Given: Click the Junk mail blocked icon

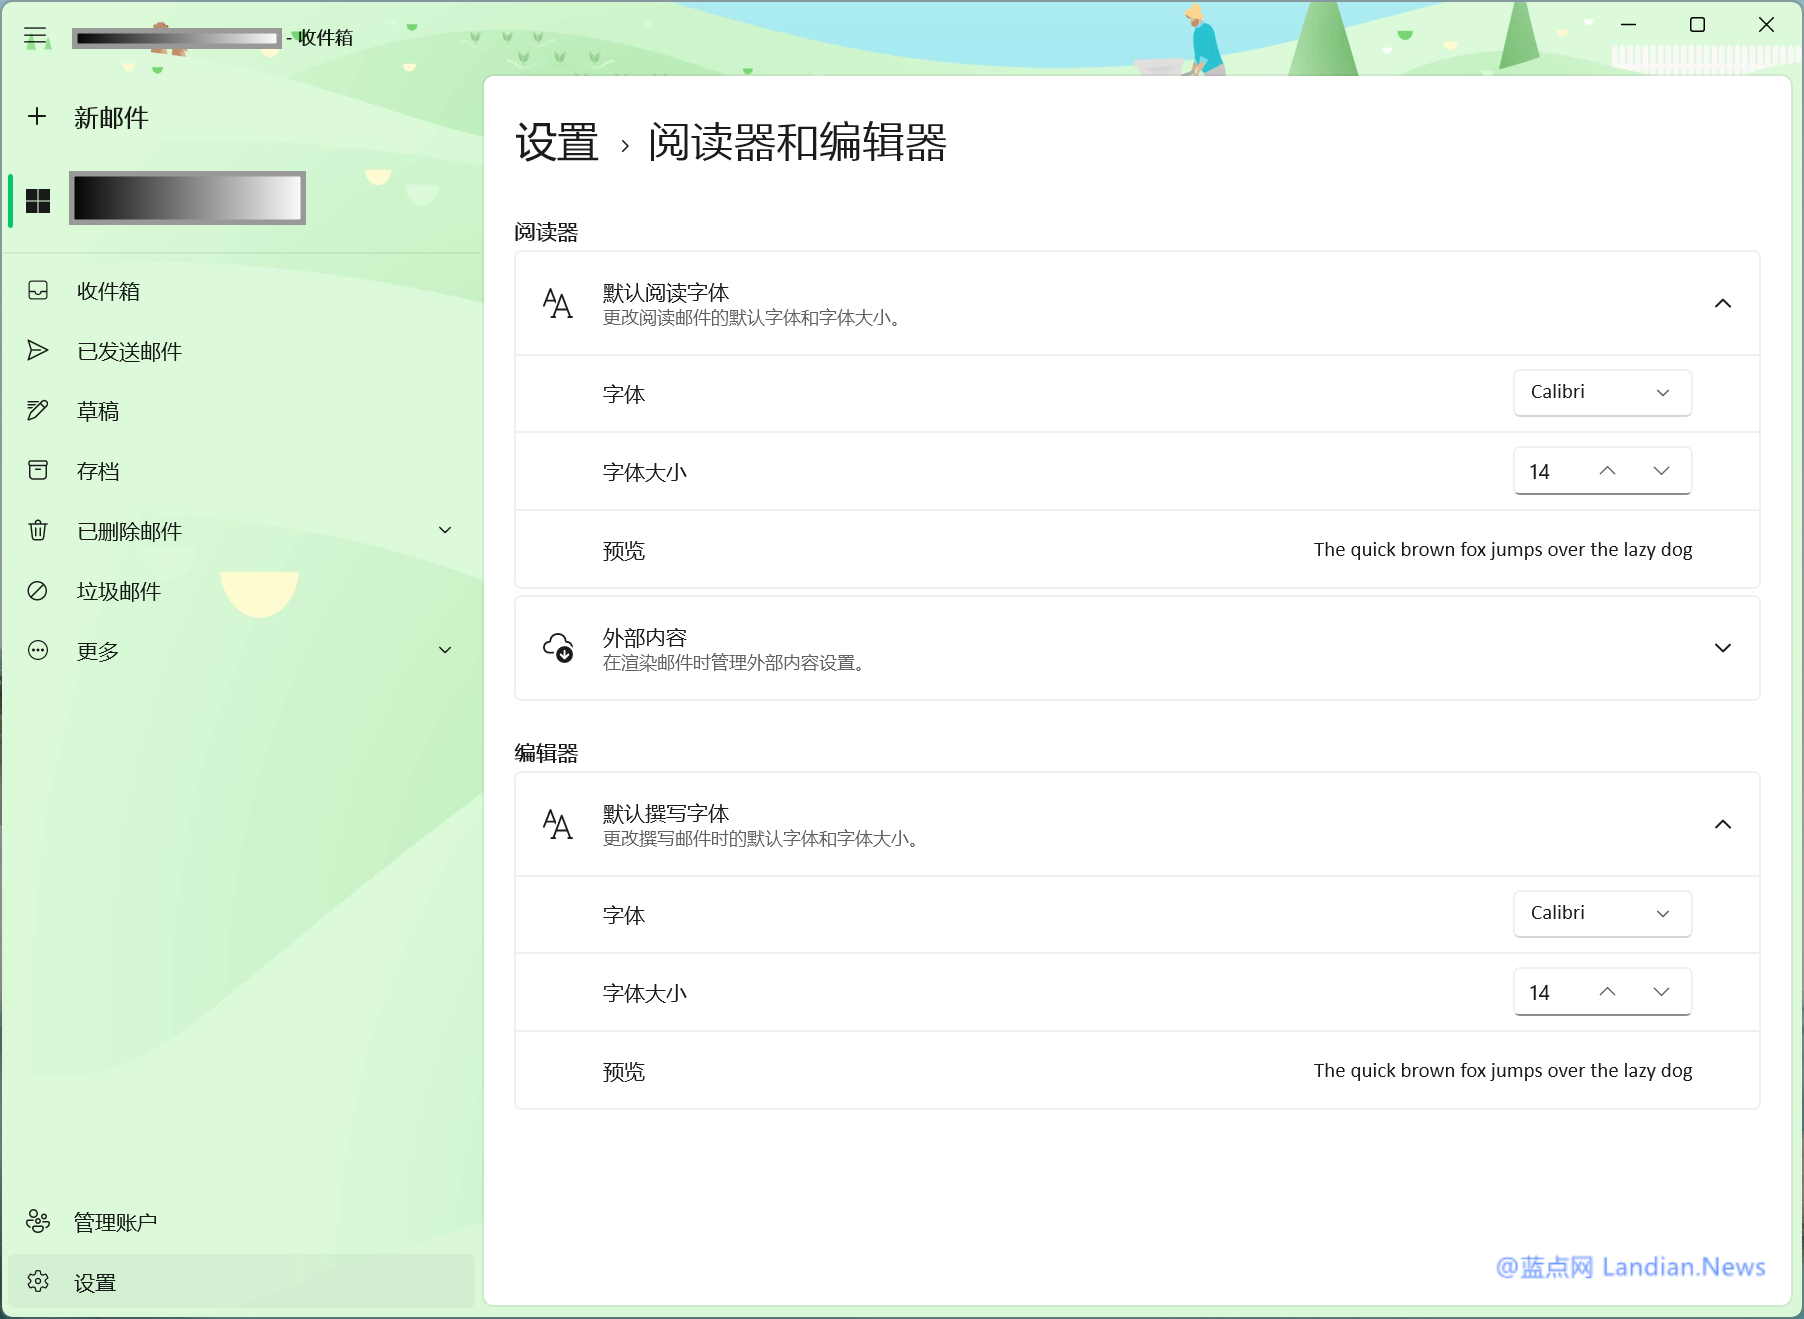Looking at the screenshot, I should (x=38, y=591).
